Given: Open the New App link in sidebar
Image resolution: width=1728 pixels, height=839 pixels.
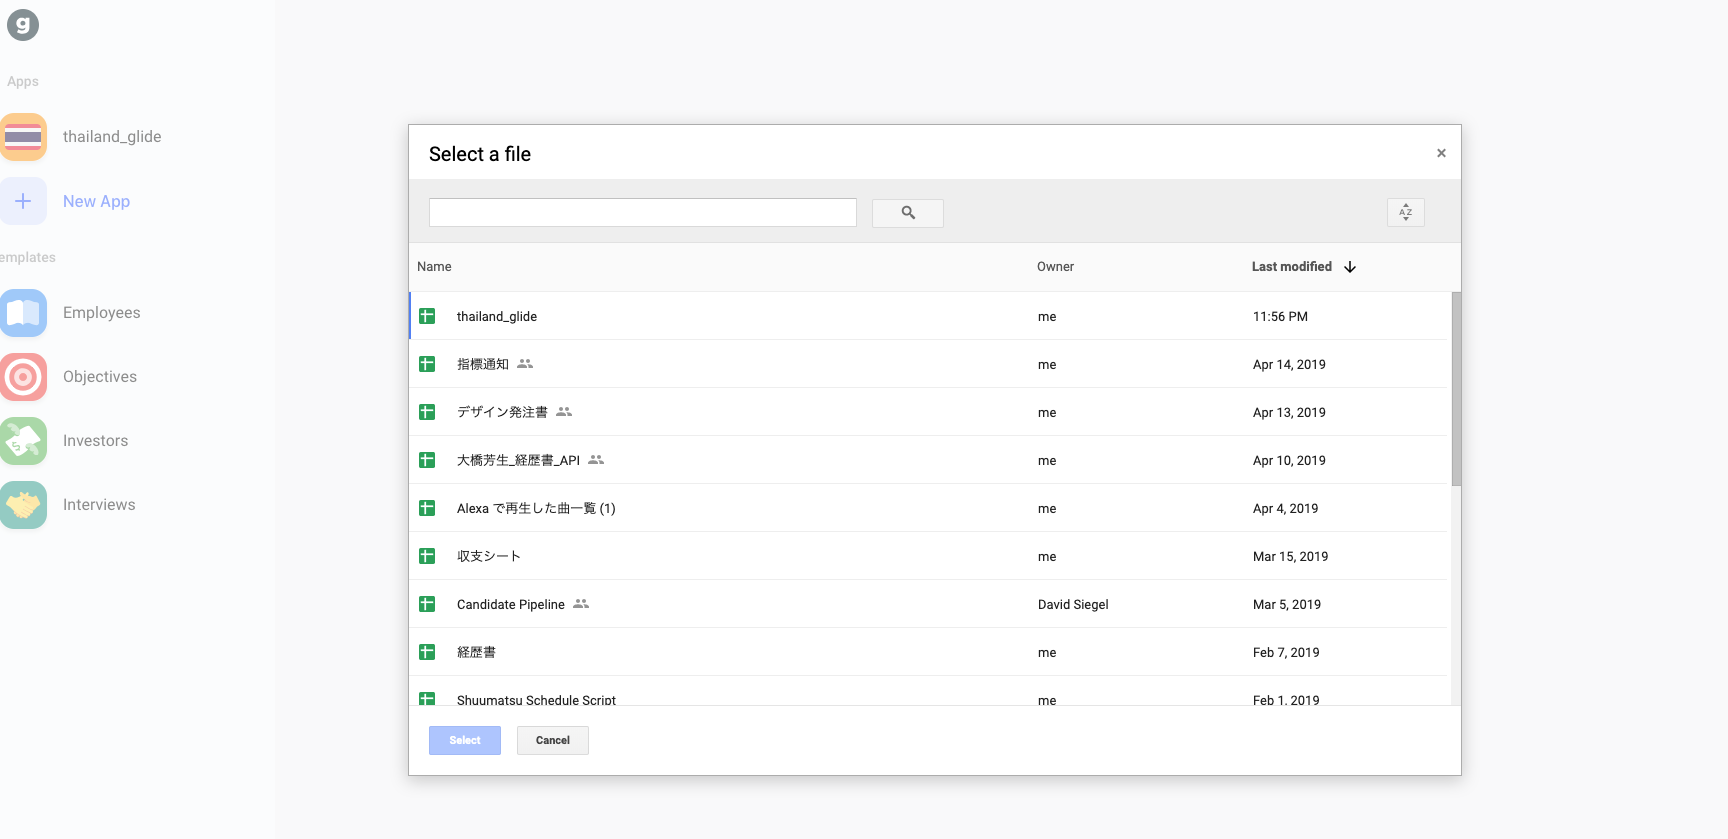Looking at the screenshot, I should (96, 201).
